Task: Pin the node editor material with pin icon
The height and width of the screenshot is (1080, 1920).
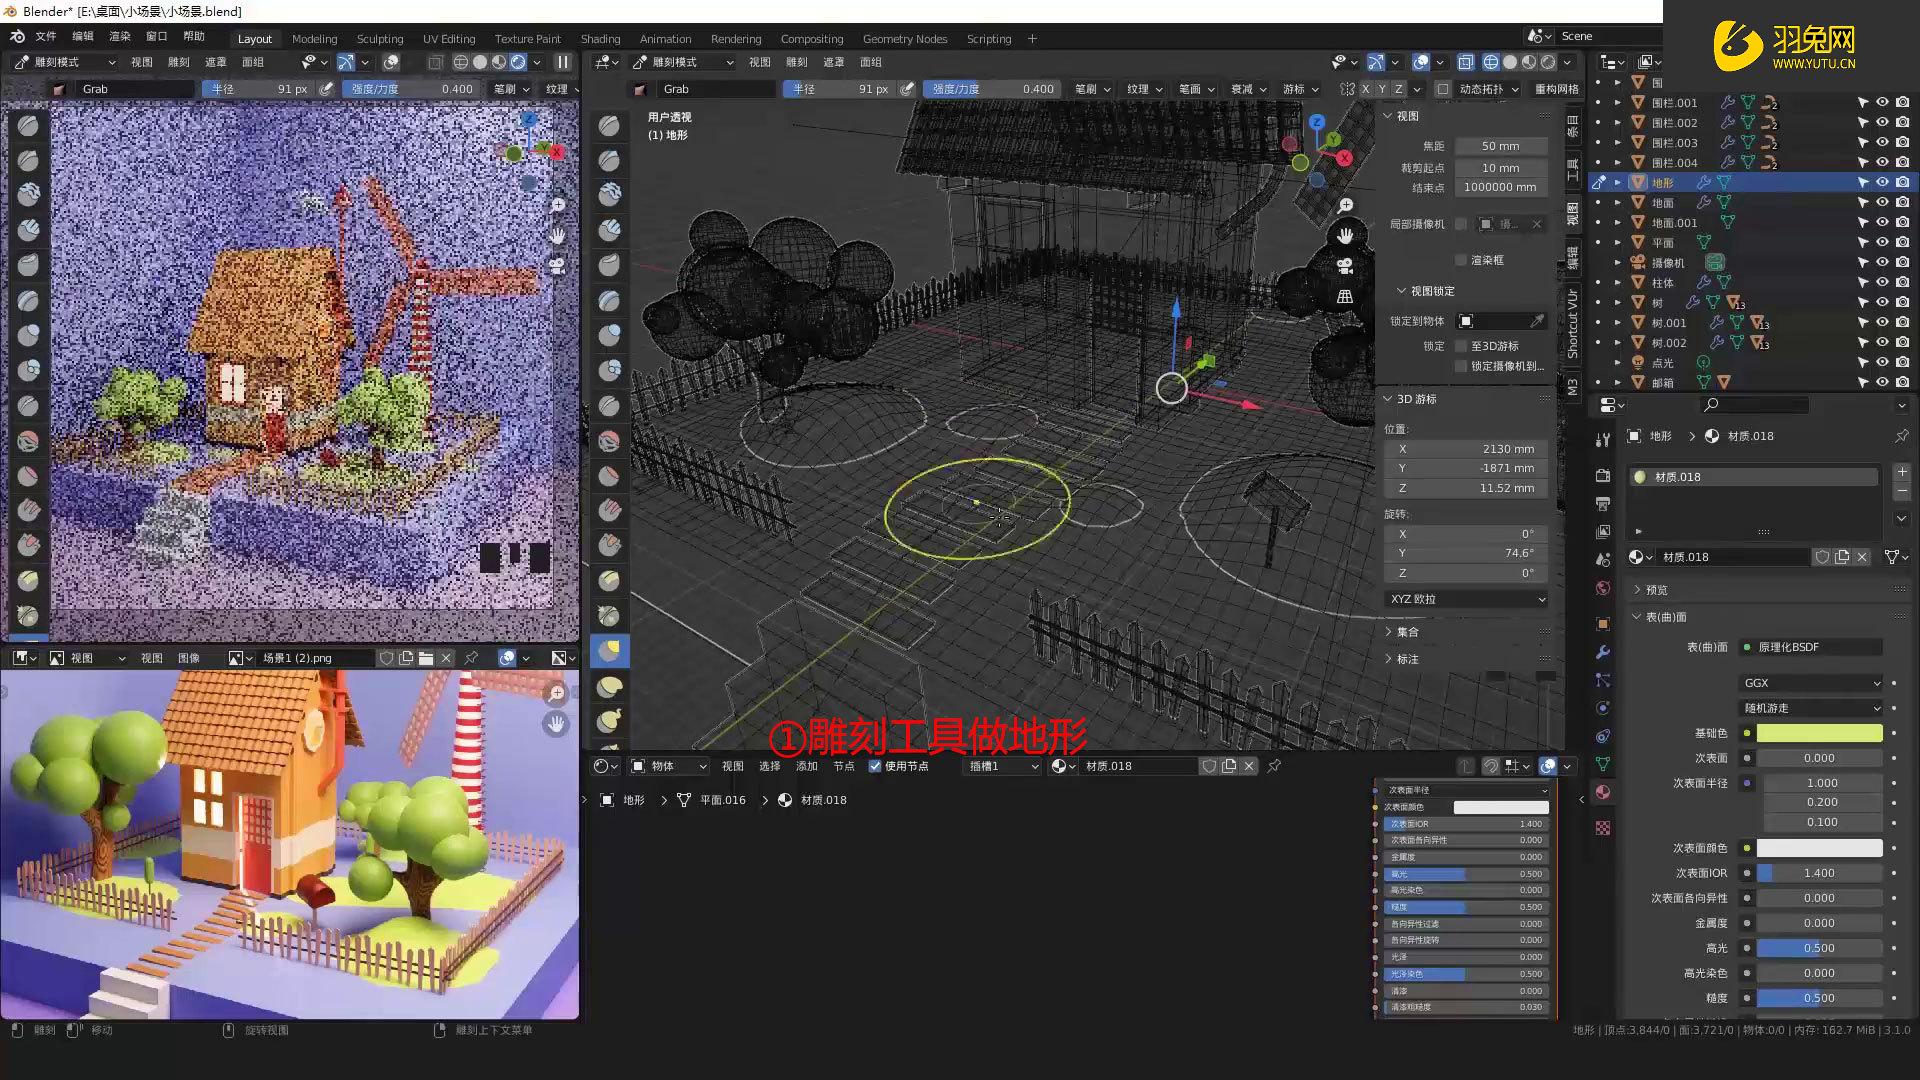Action: tap(1274, 766)
